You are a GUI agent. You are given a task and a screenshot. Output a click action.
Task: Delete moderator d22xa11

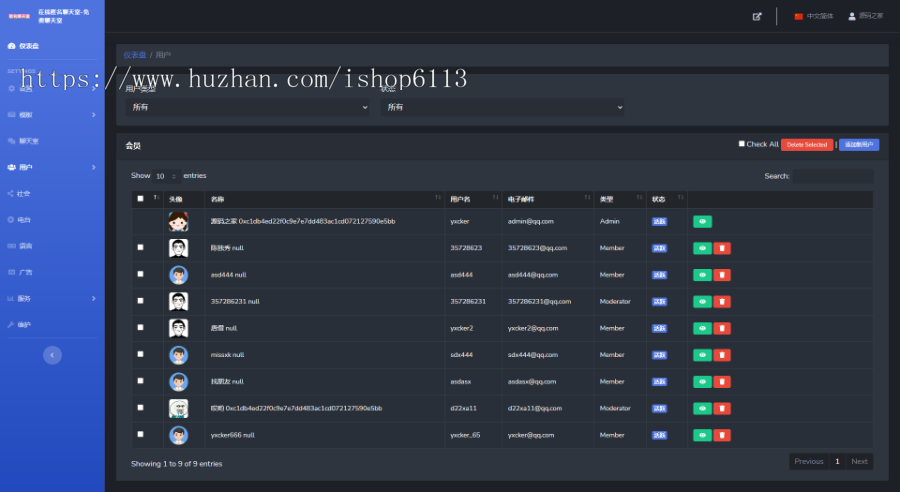722,408
